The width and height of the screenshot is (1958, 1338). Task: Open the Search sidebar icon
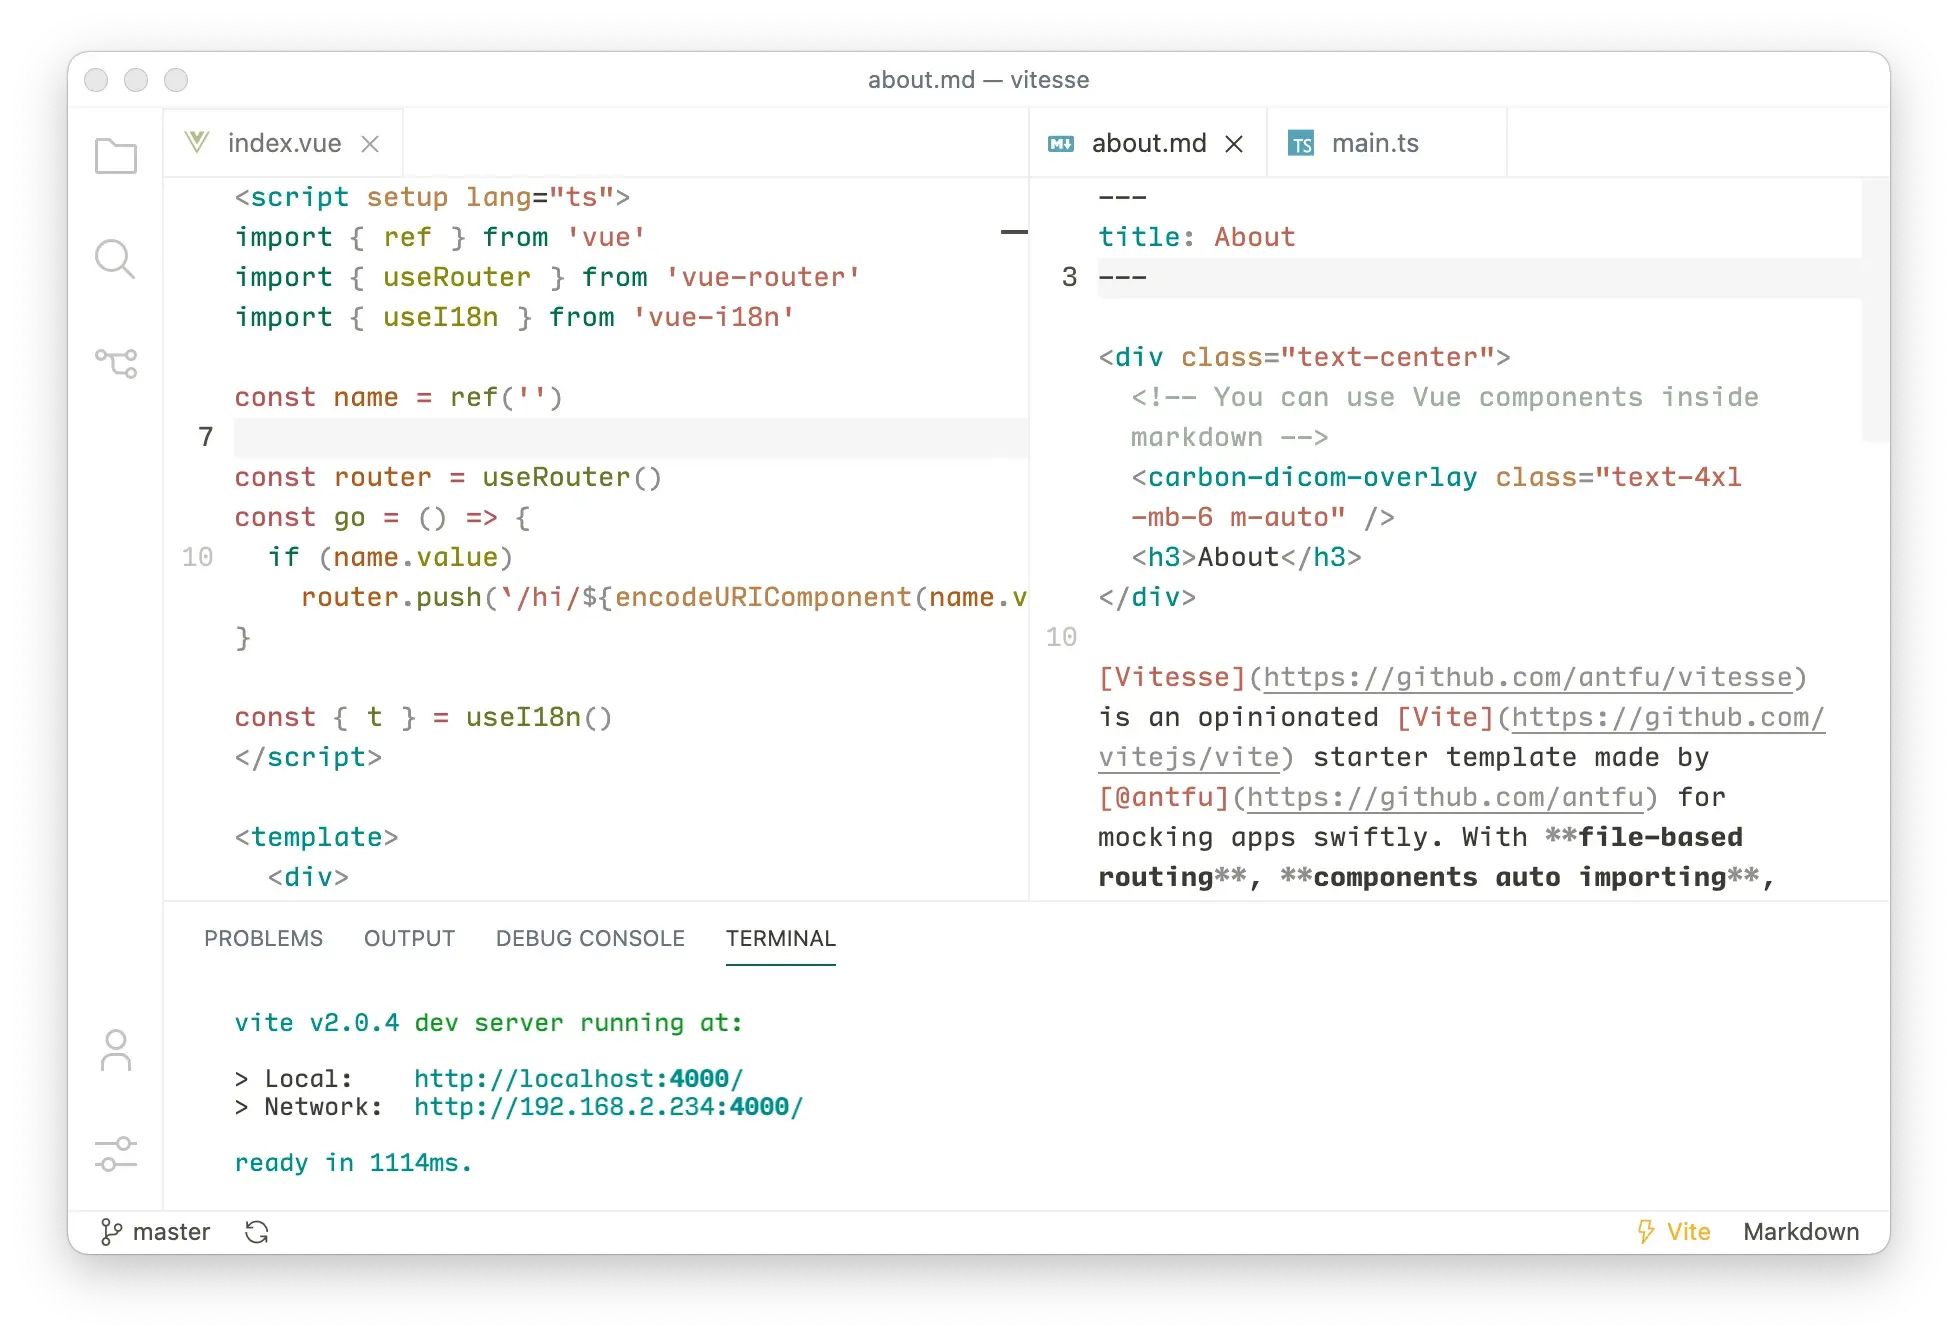115,259
